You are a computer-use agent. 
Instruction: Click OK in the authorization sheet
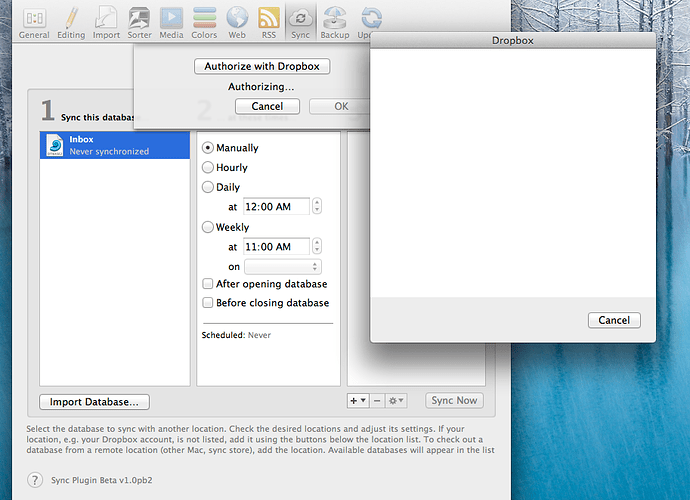341,106
